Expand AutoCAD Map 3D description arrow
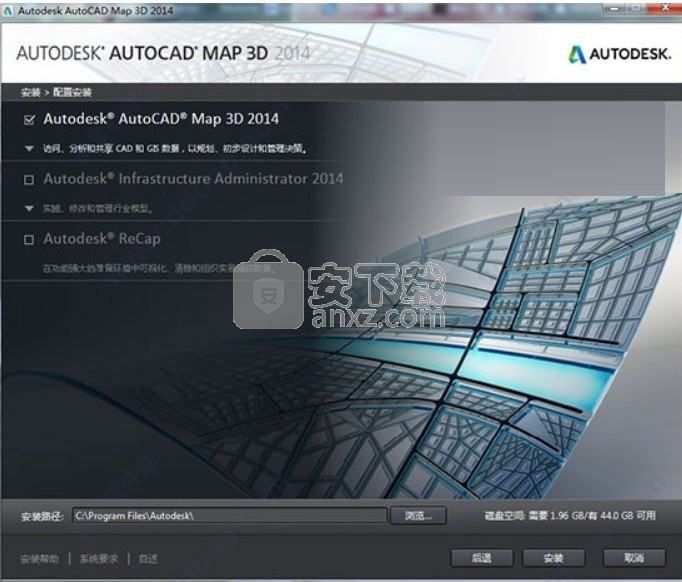 tap(29, 149)
